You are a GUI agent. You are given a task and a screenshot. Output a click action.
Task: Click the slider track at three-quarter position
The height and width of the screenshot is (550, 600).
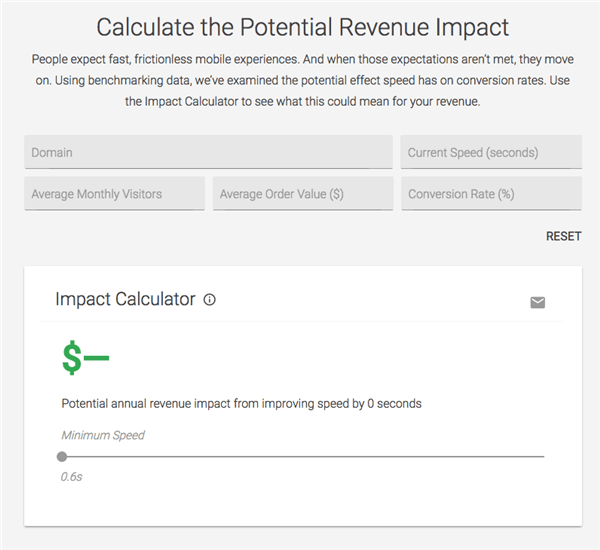(x=423, y=456)
